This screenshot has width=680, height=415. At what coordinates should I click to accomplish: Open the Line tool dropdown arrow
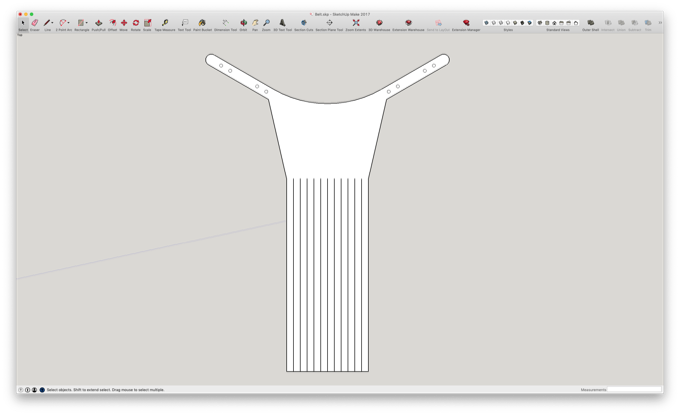pyautogui.click(x=52, y=23)
